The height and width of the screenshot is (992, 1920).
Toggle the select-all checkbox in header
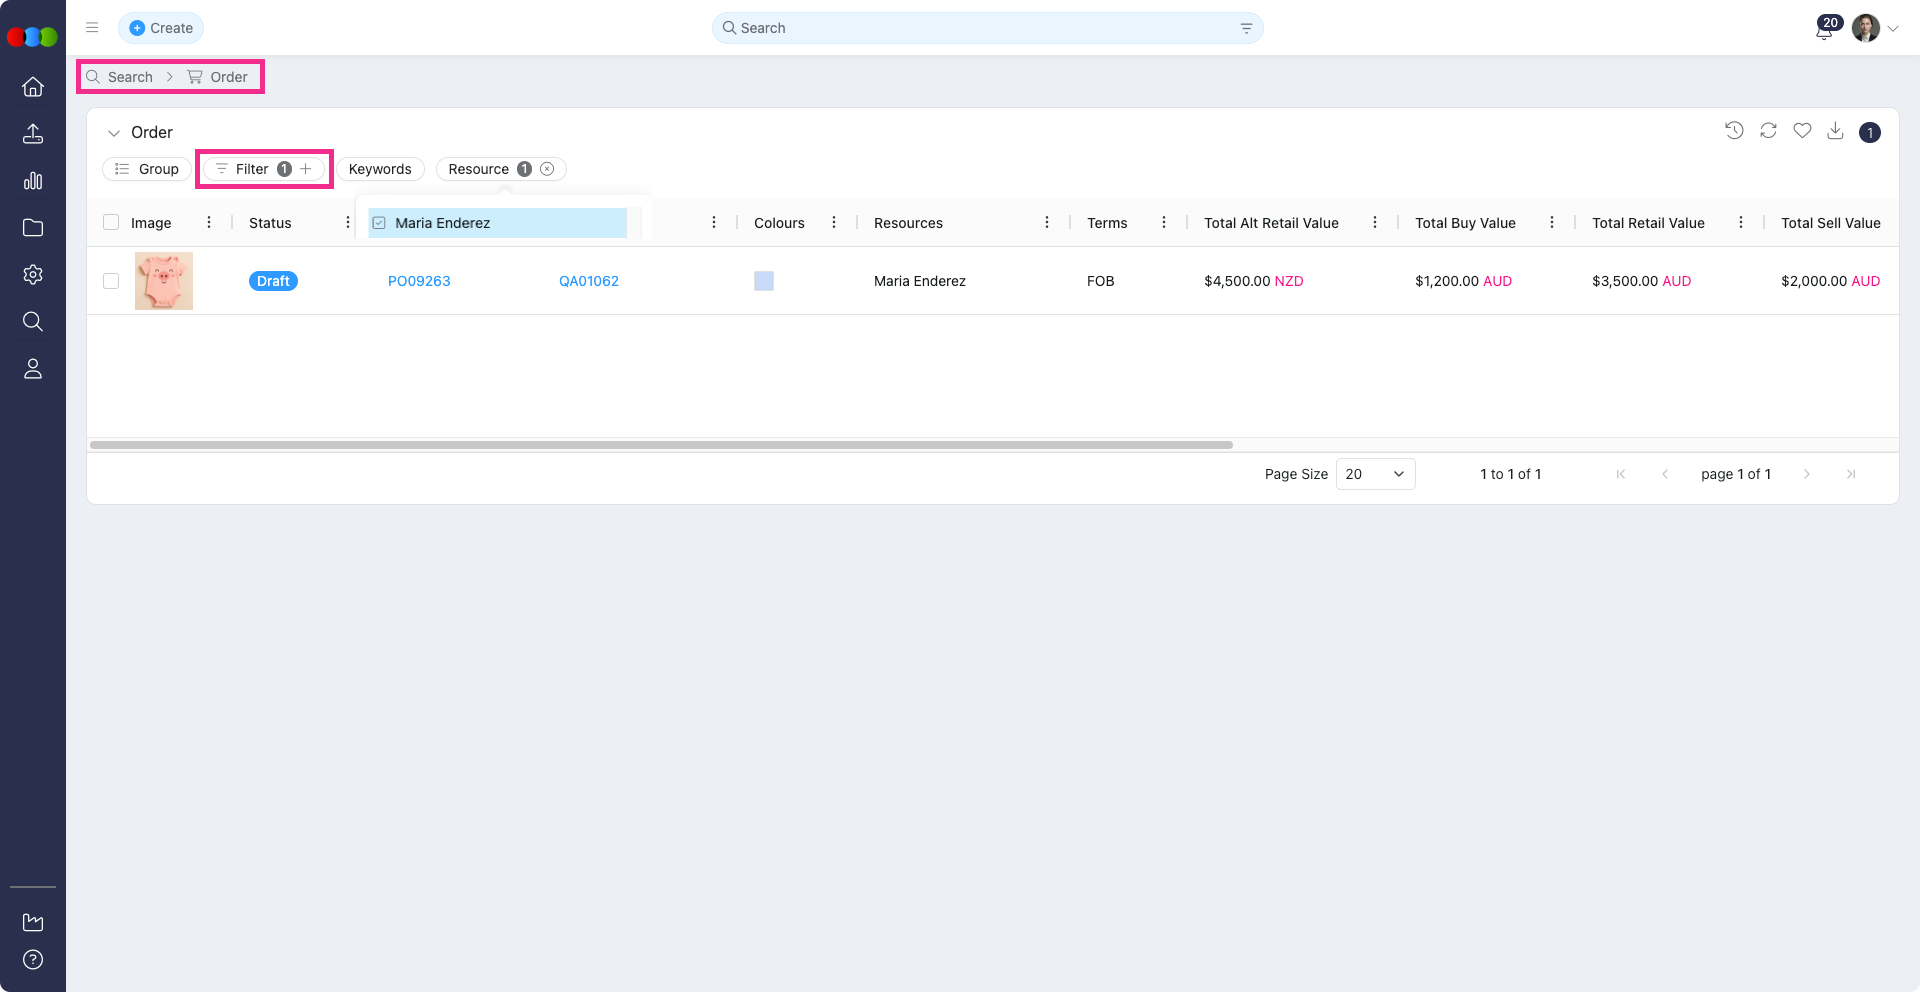pyautogui.click(x=111, y=223)
